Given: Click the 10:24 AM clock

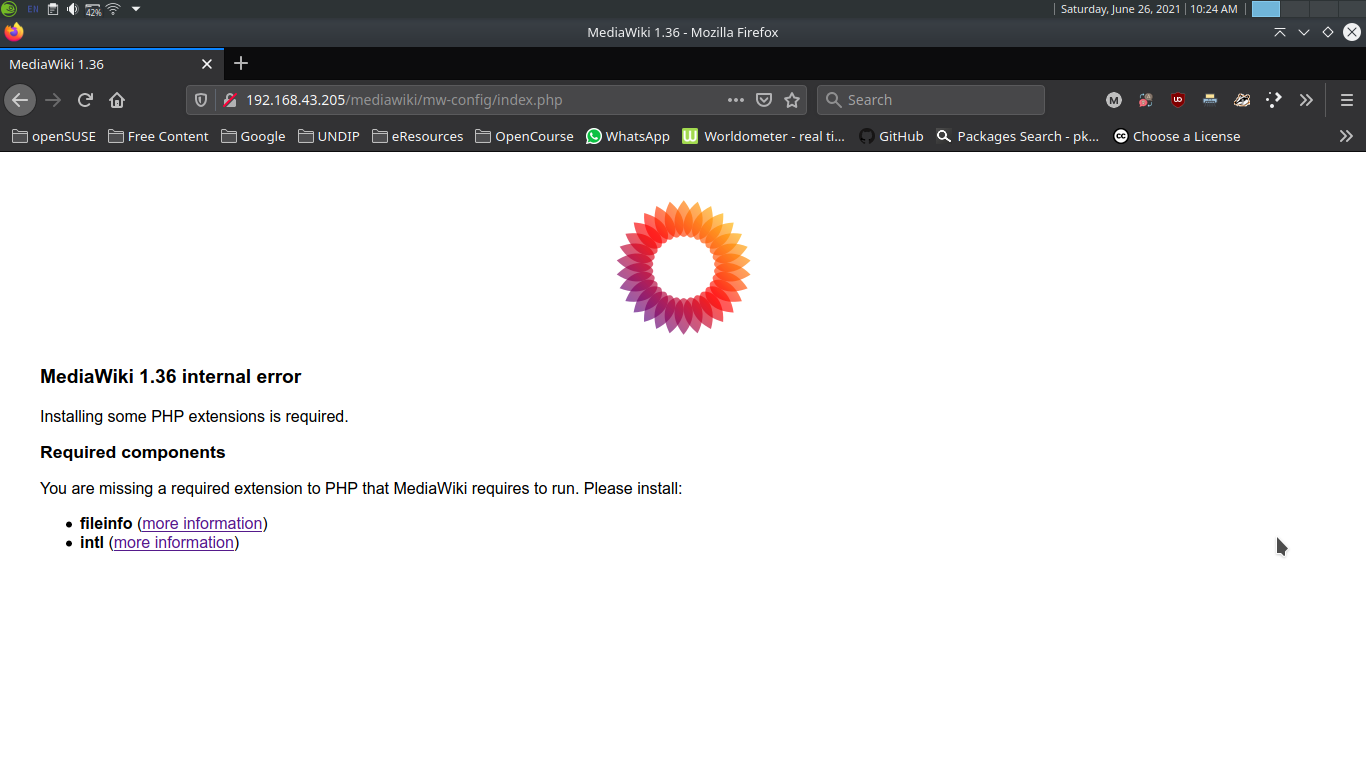Looking at the screenshot, I should pyautogui.click(x=1214, y=9).
